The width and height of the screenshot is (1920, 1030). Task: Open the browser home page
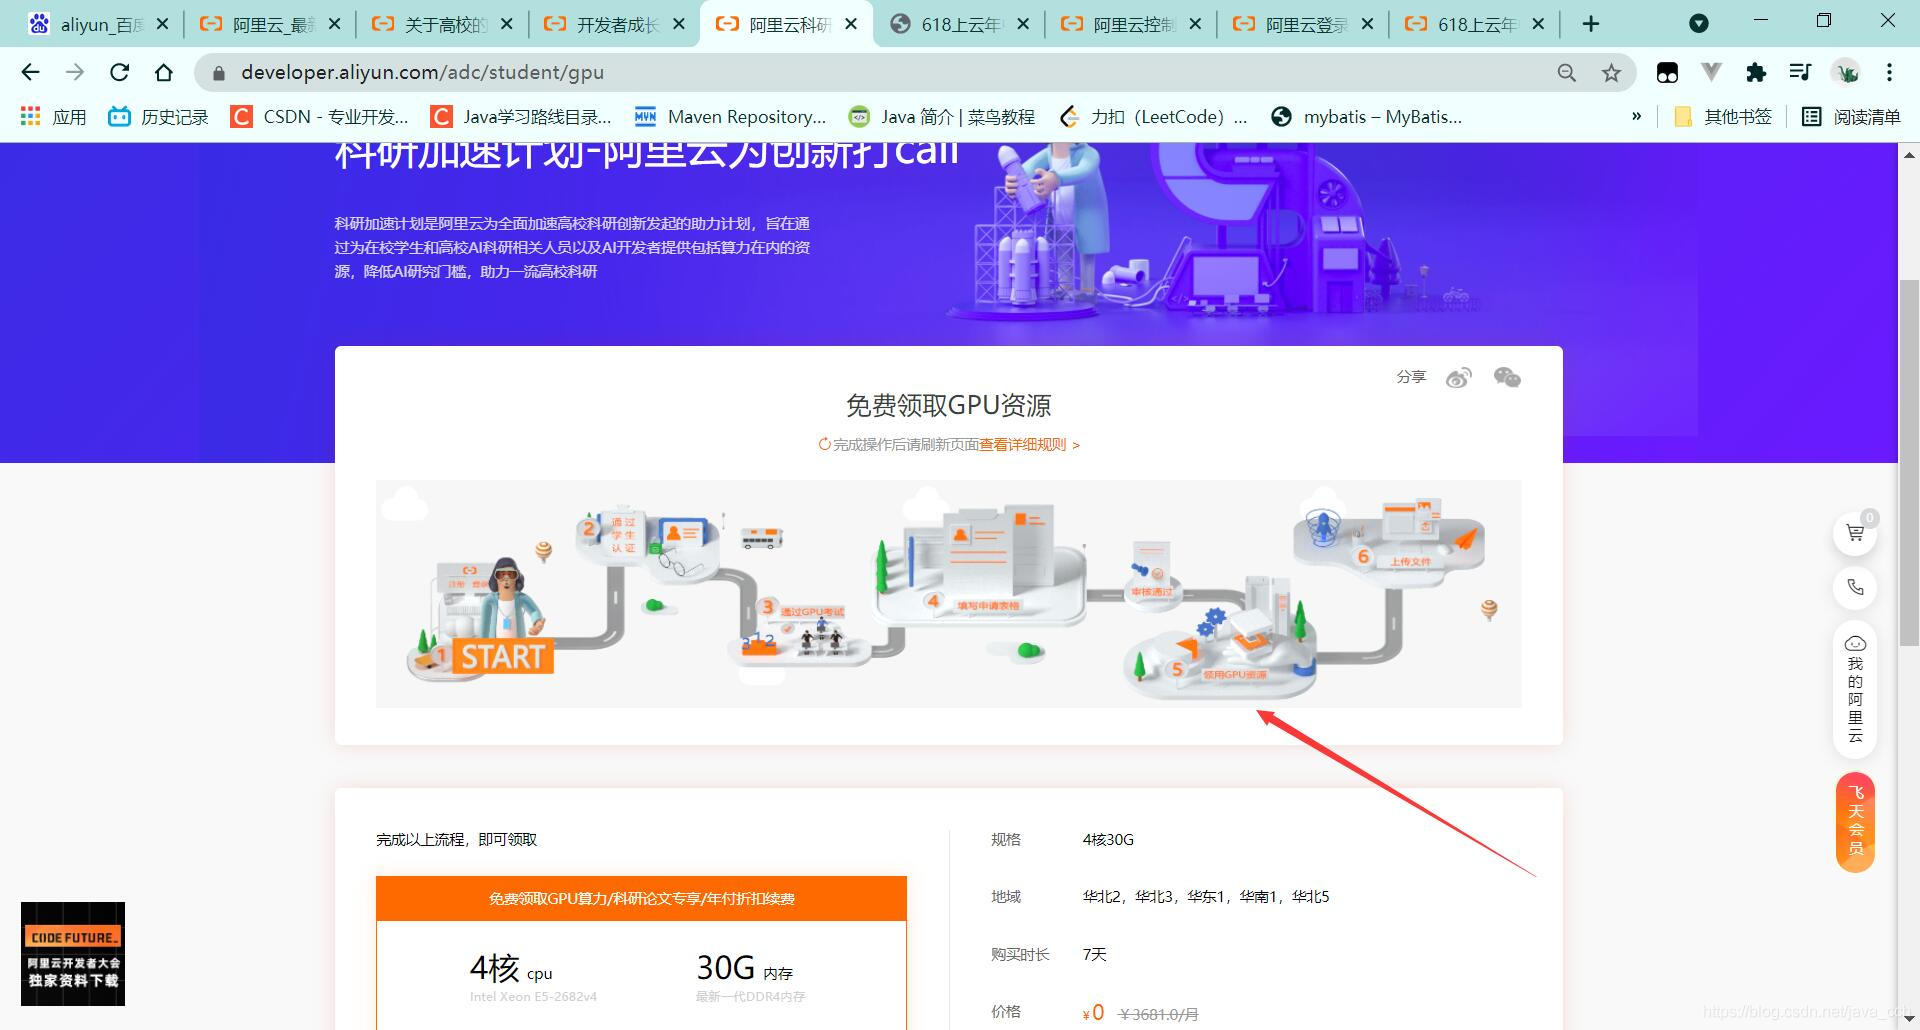click(164, 72)
